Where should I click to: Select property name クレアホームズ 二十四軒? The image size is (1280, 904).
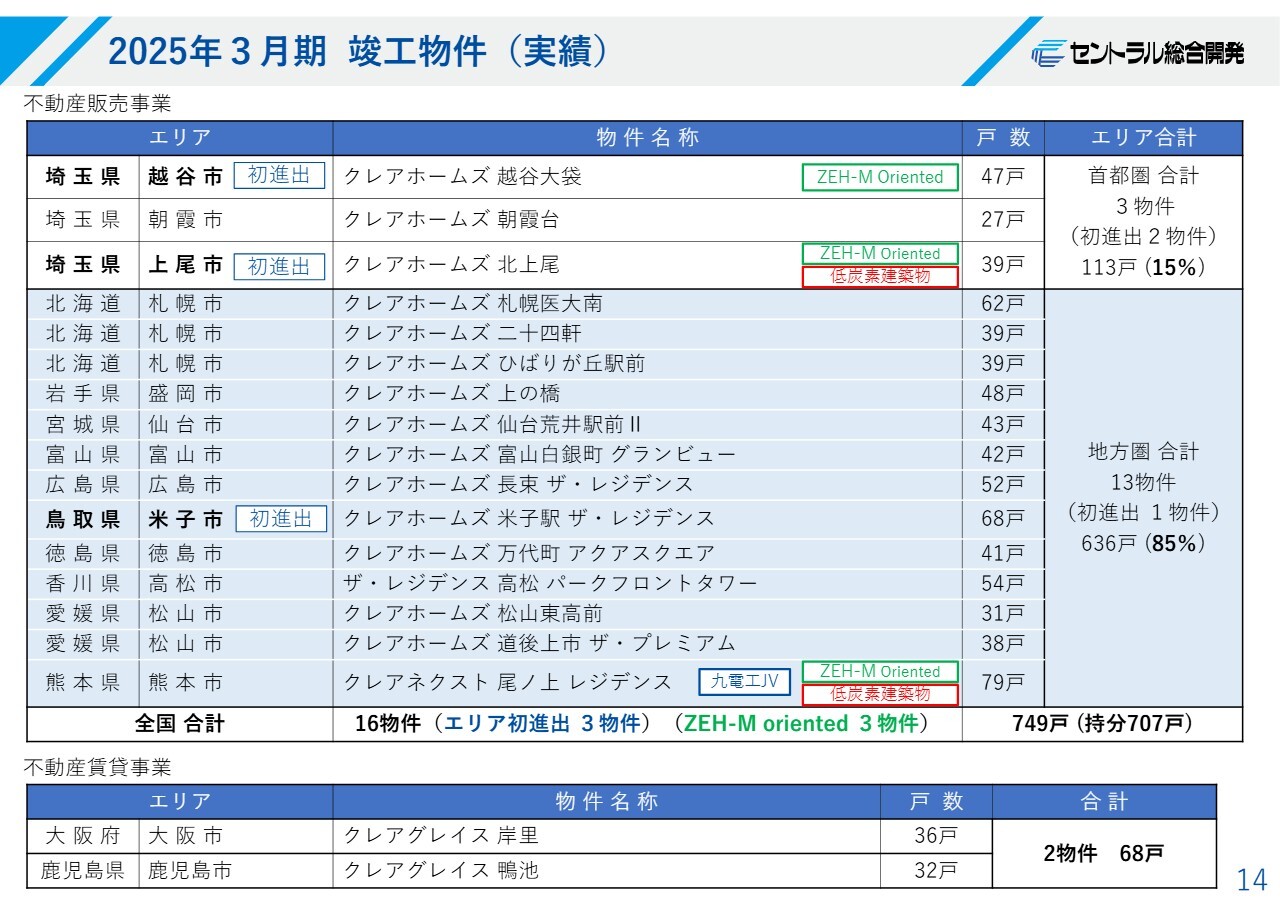462,334
